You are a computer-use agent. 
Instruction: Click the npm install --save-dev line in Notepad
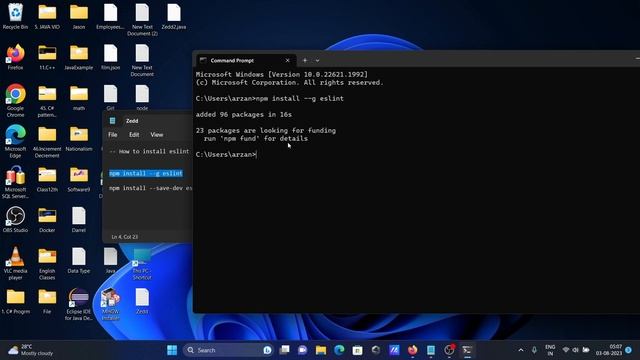151,188
